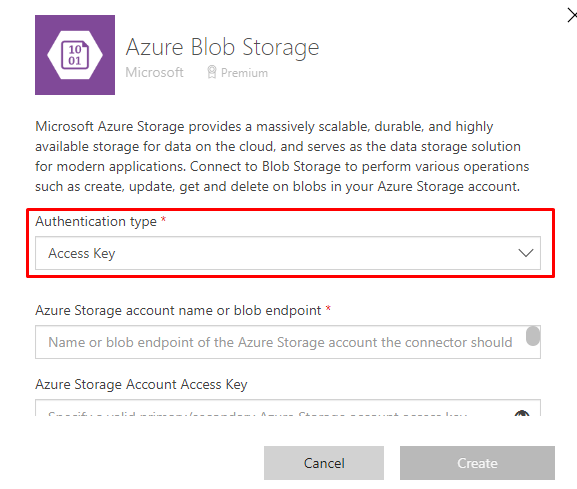Image resolution: width=577 pixels, height=489 pixels.
Task: Focus the Storage Account Access Key field
Action: tap(288, 408)
